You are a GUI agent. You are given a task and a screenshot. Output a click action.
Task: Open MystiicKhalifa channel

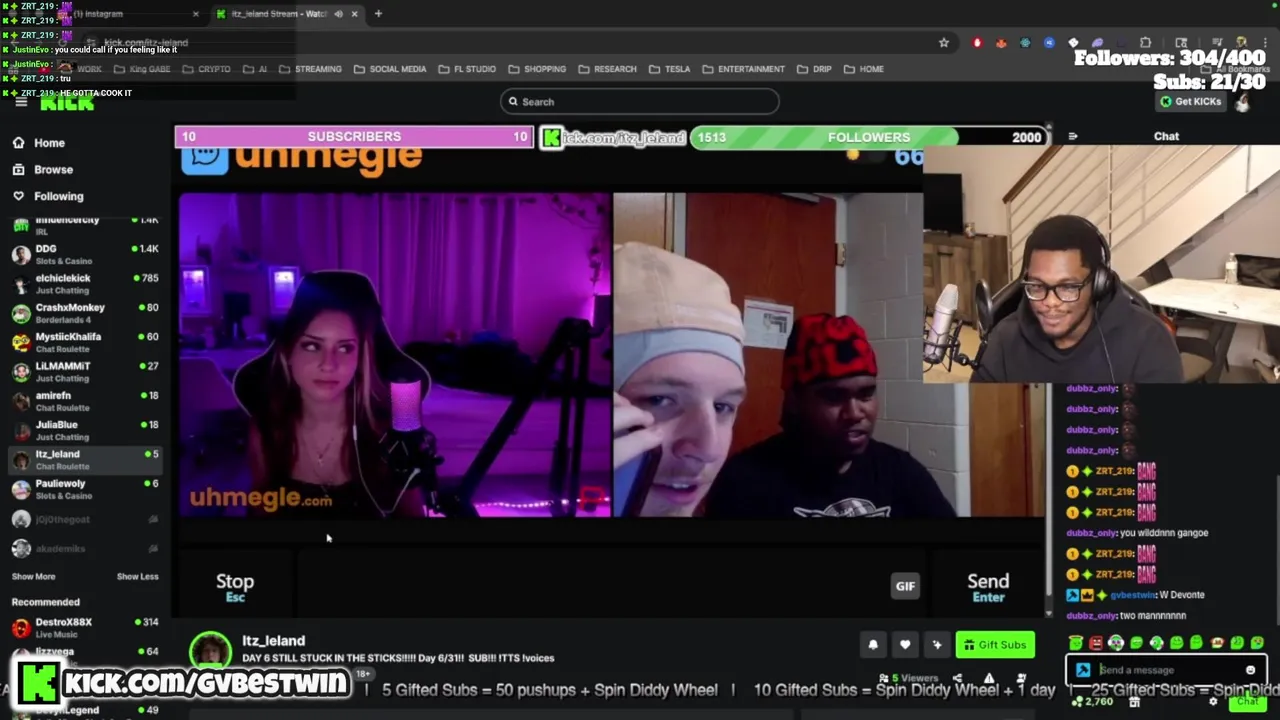tap(84, 342)
